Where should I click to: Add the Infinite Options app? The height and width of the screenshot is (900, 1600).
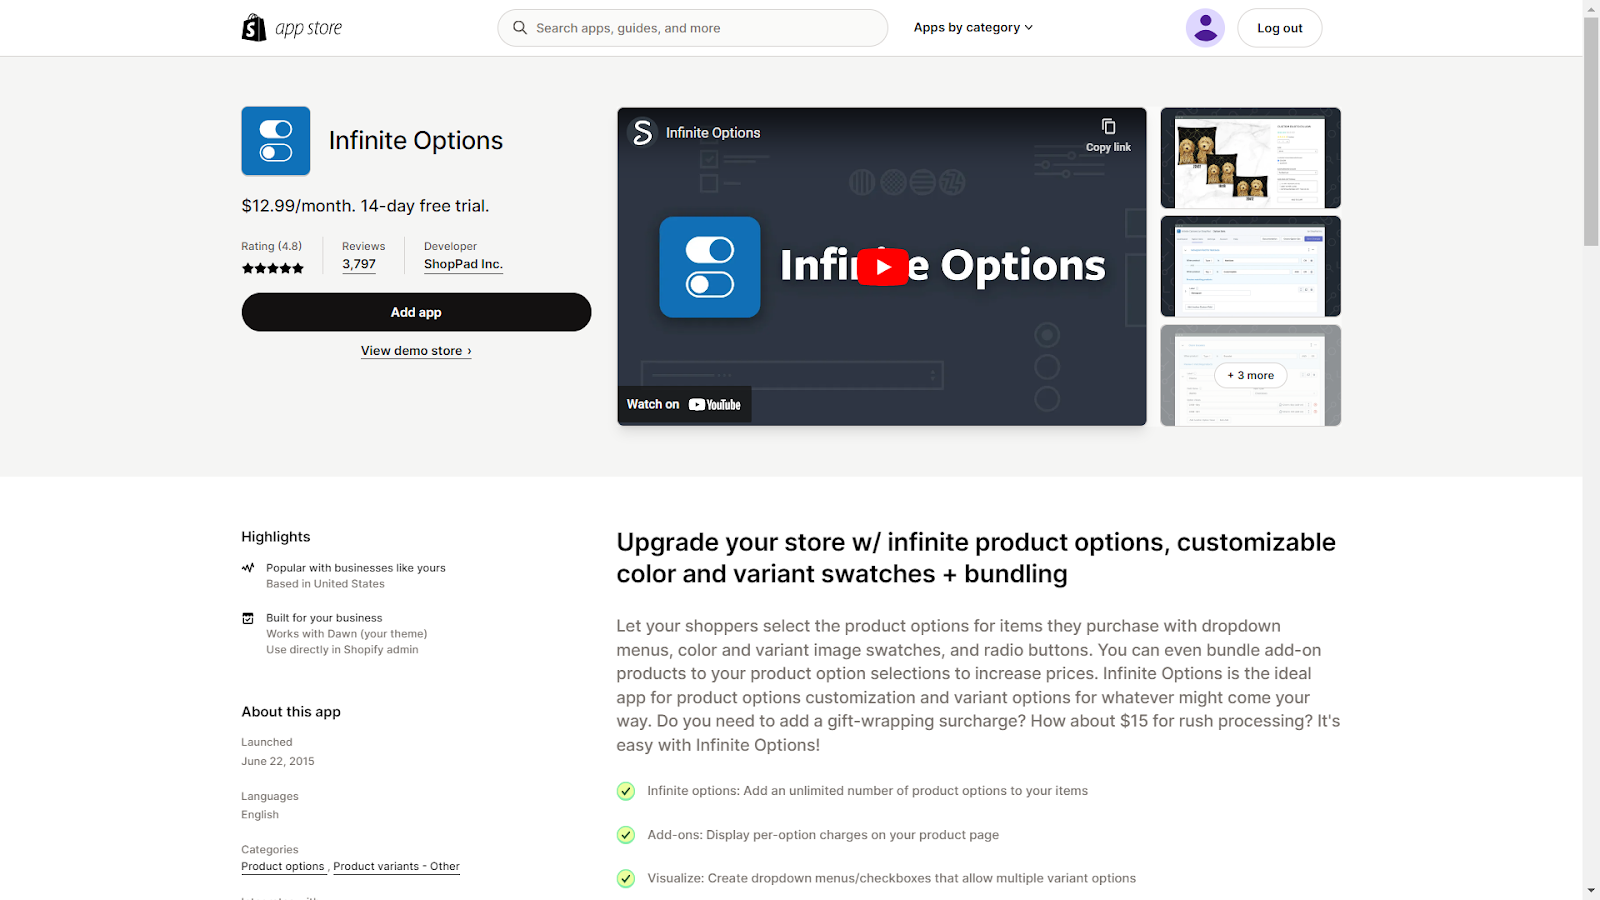(416, 312)
